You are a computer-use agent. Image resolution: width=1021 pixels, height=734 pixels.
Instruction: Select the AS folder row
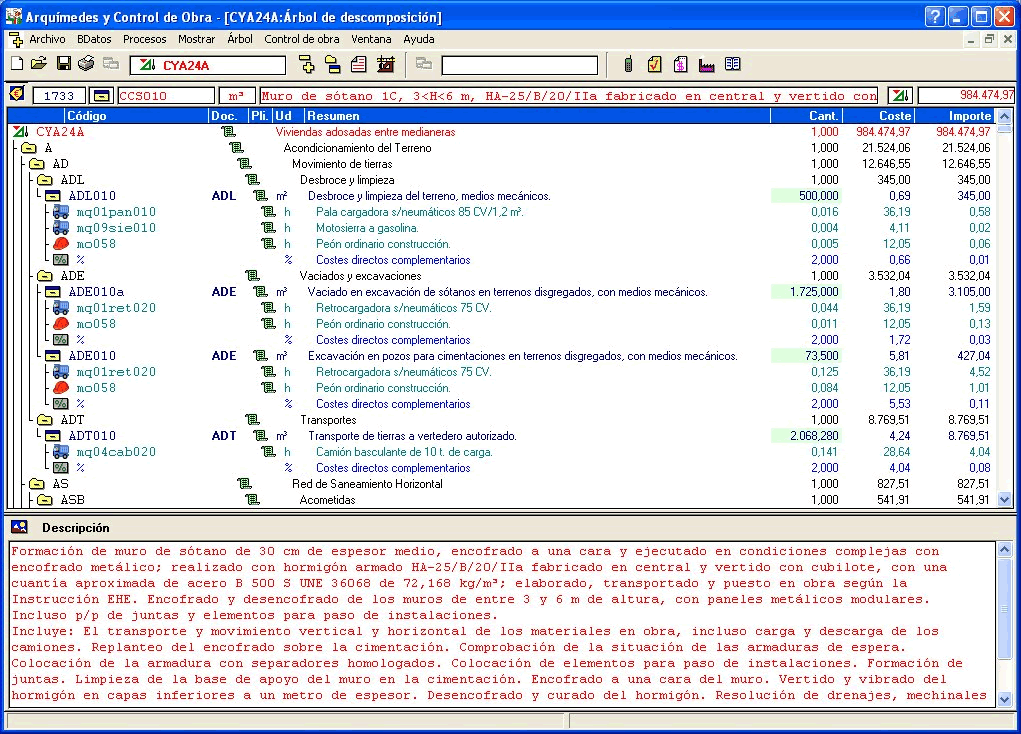pyautogui.click(x=501, y=484)
